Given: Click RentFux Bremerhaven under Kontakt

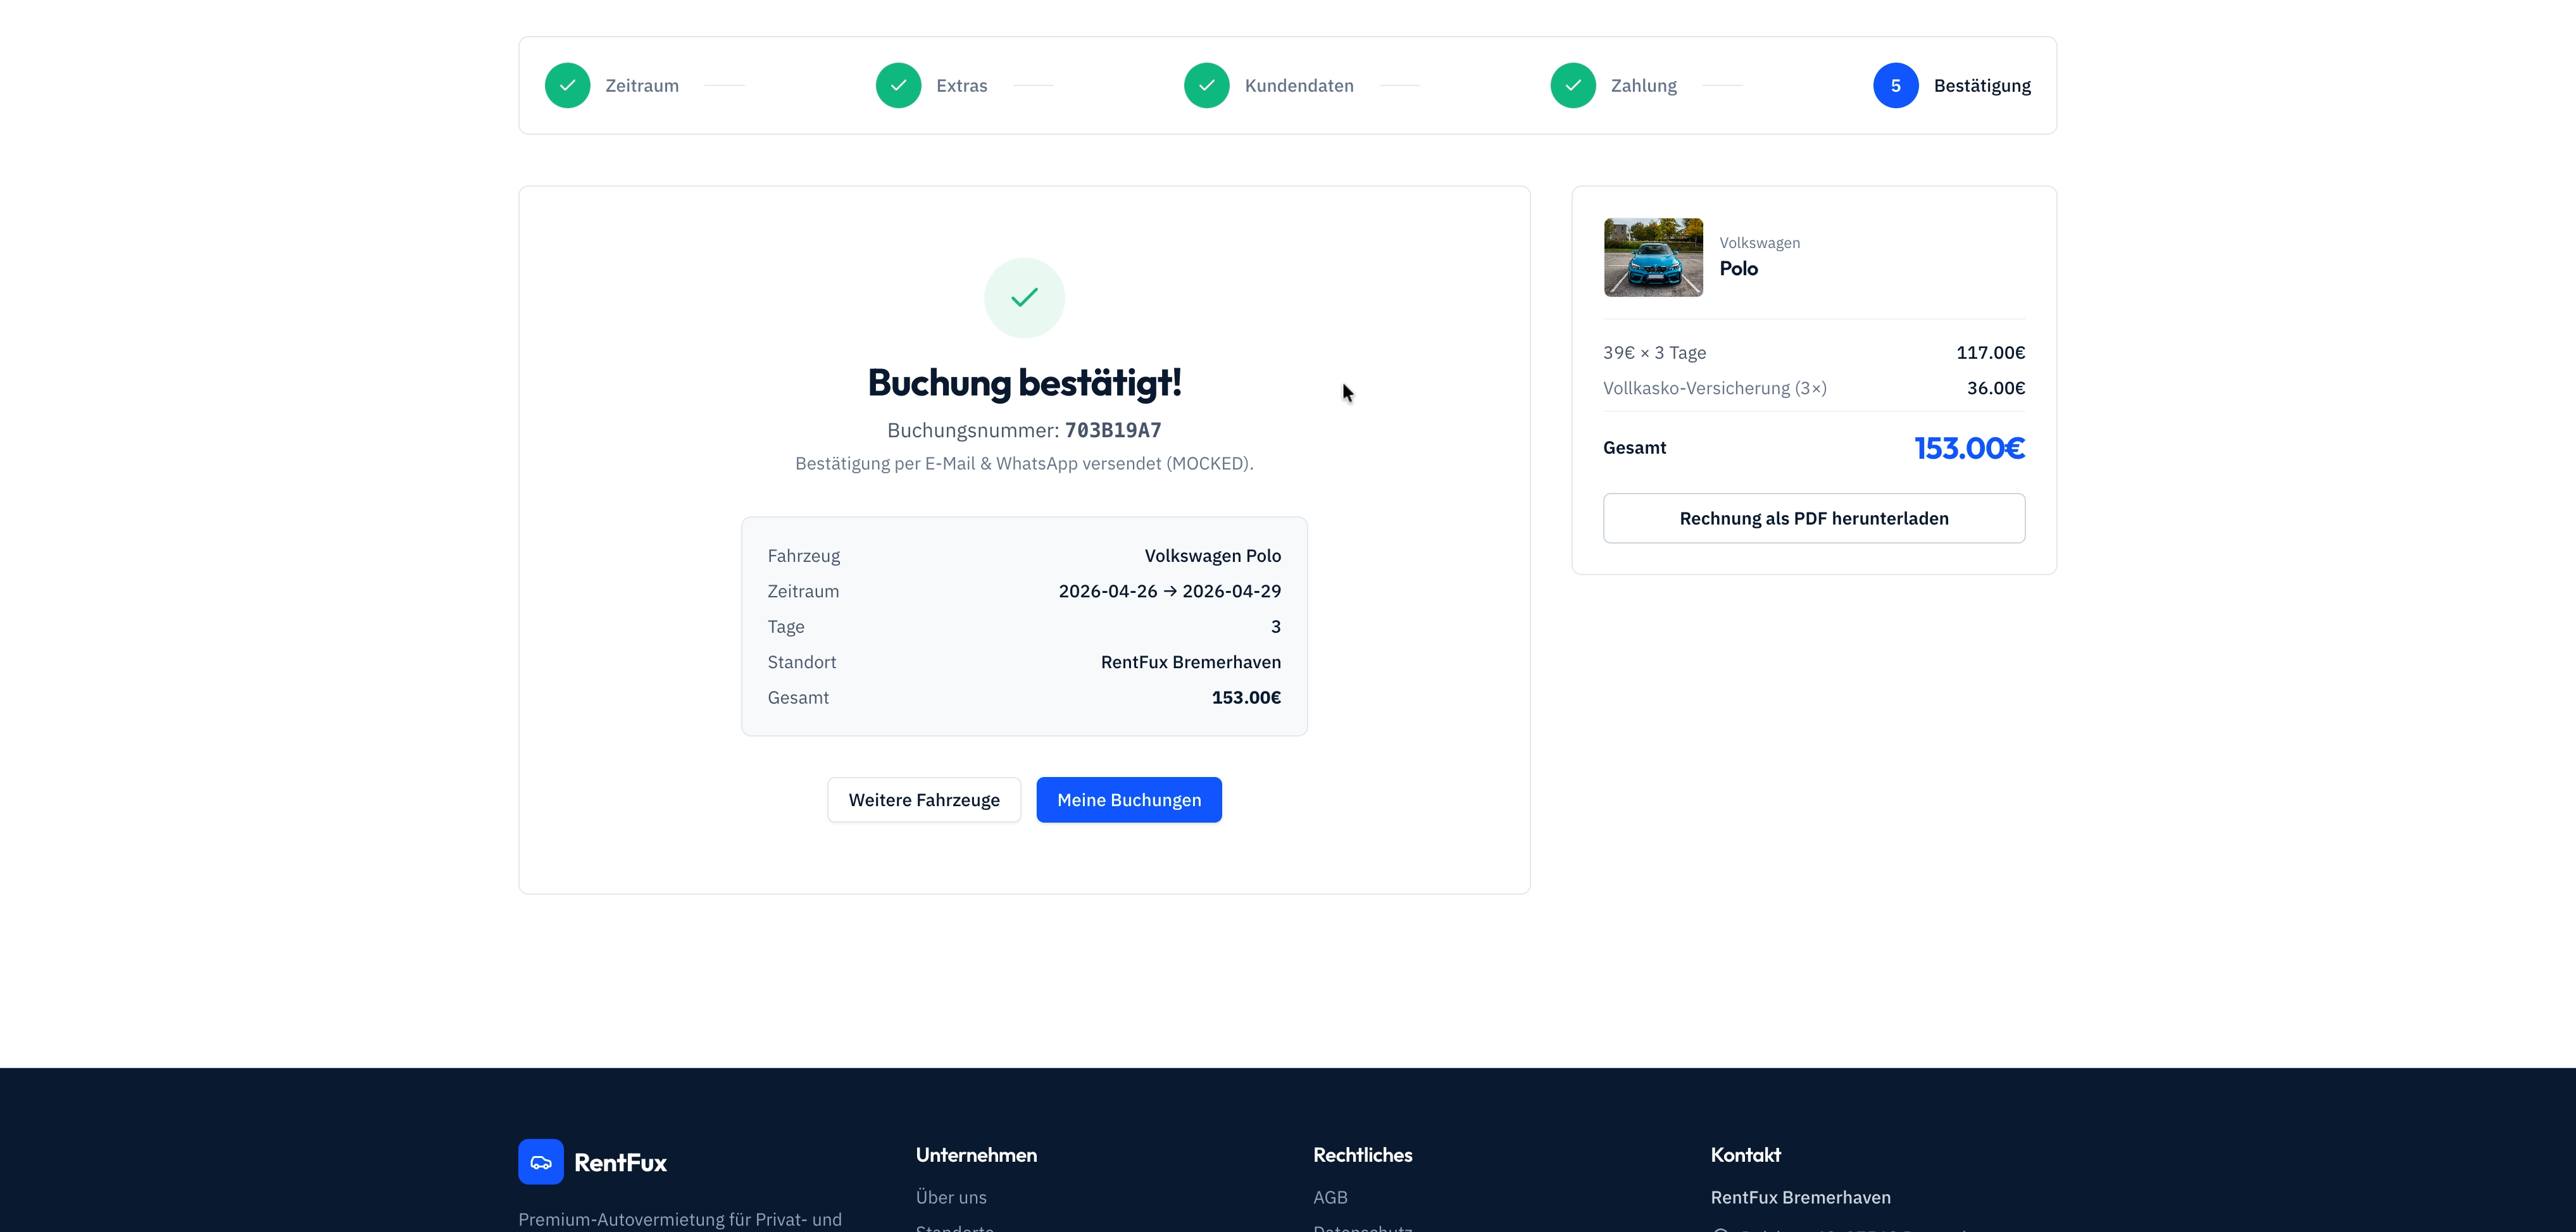Looking at the screenshot, I should (x=1800, y=1197).
